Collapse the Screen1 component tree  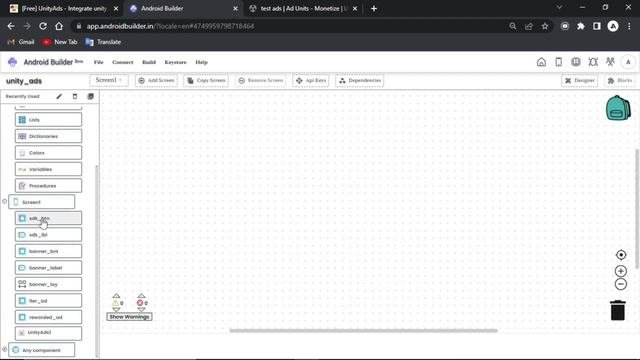tap(4, 201)
